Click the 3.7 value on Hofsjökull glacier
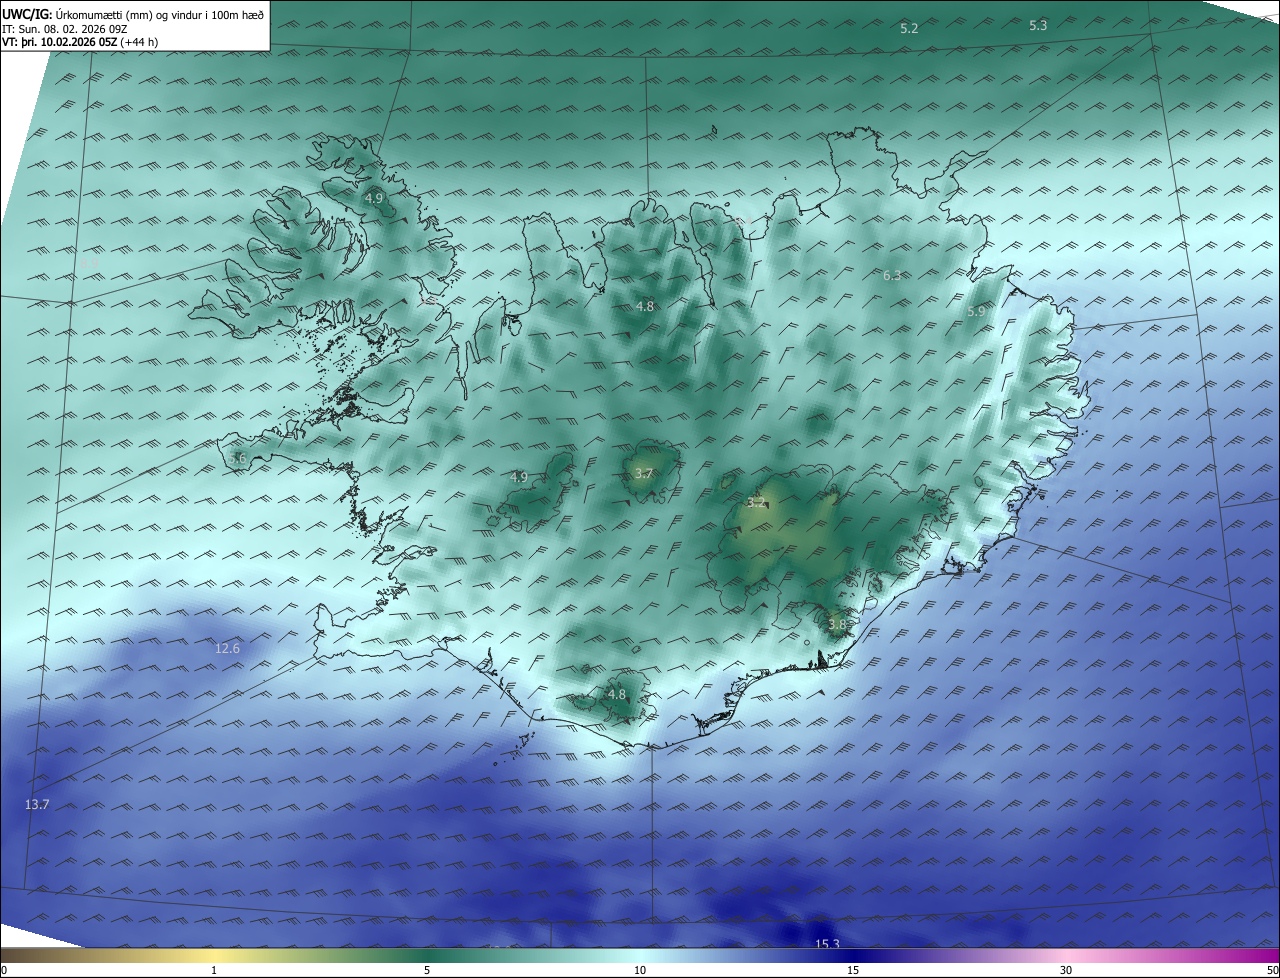Screen dimensions: 1280x978 pyautogui.click(x=643, y=473)
